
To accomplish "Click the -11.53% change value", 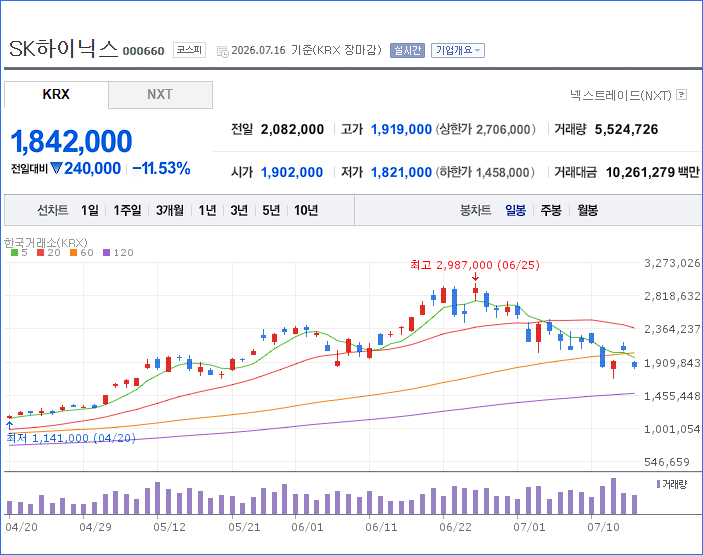I will (161, 169).
